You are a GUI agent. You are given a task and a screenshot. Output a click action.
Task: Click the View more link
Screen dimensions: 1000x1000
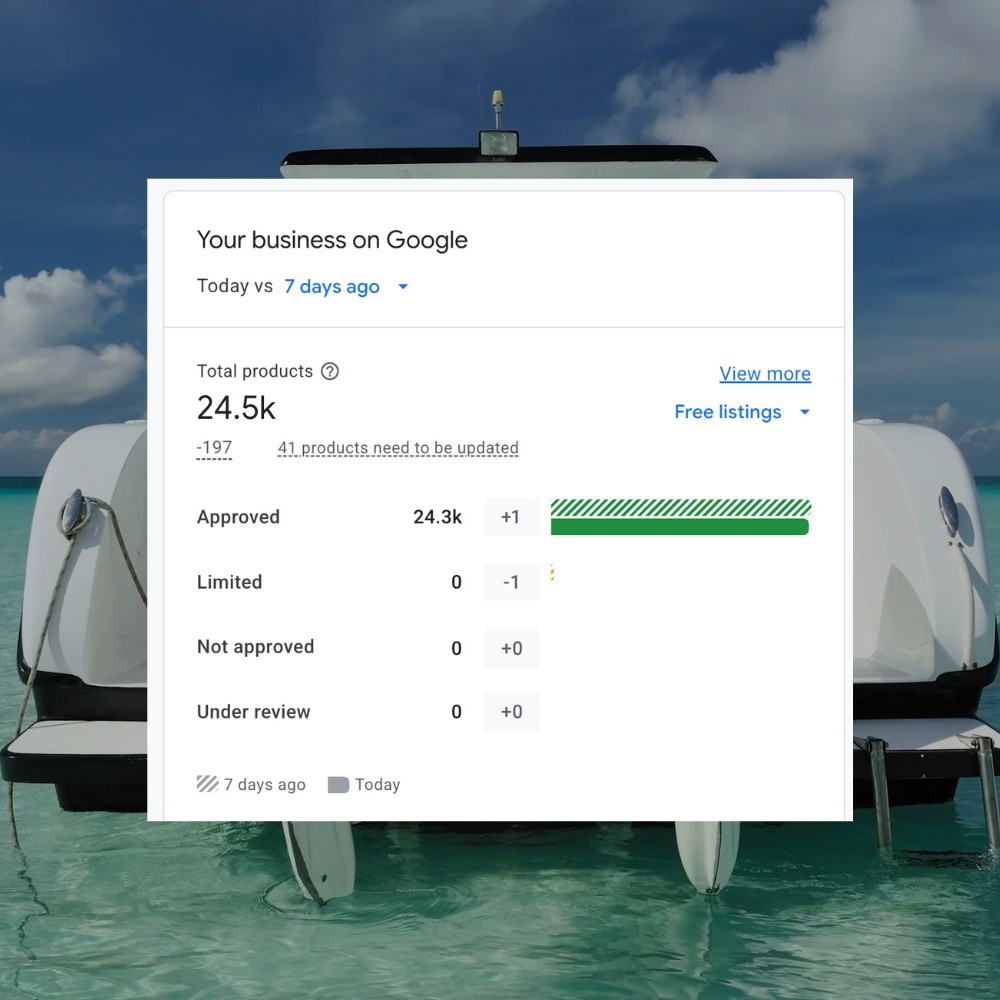[x=765, y=374]
